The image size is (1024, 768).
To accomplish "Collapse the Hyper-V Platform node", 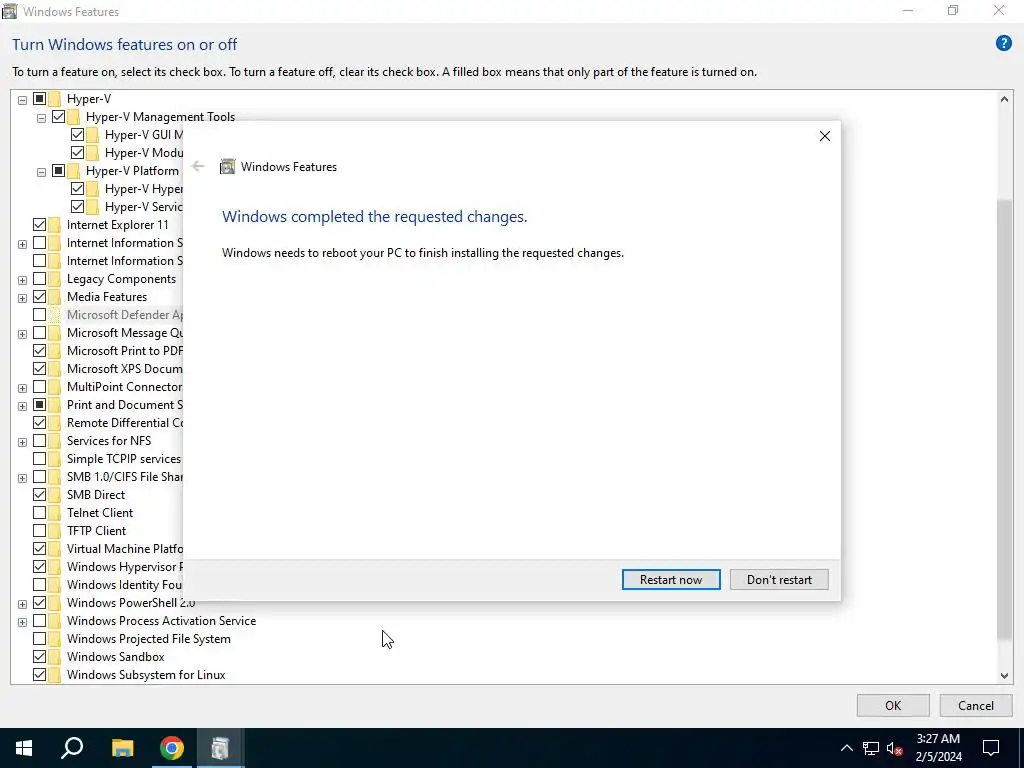I will (41, 172).
